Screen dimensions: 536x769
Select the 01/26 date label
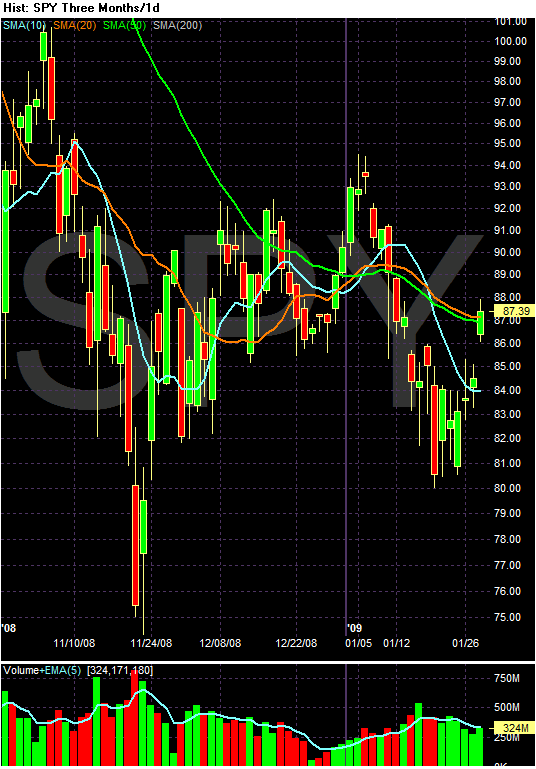465,643
